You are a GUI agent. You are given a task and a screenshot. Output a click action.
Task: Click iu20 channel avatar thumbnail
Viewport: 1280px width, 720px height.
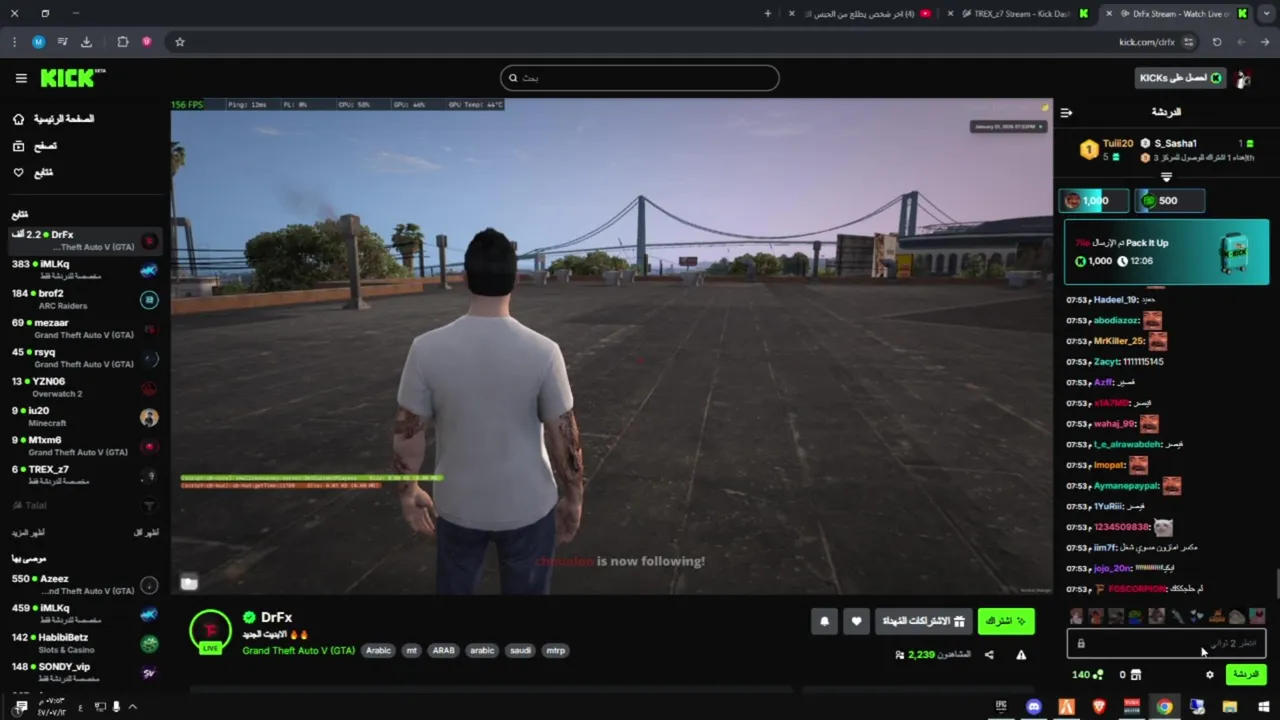[149, 417]
